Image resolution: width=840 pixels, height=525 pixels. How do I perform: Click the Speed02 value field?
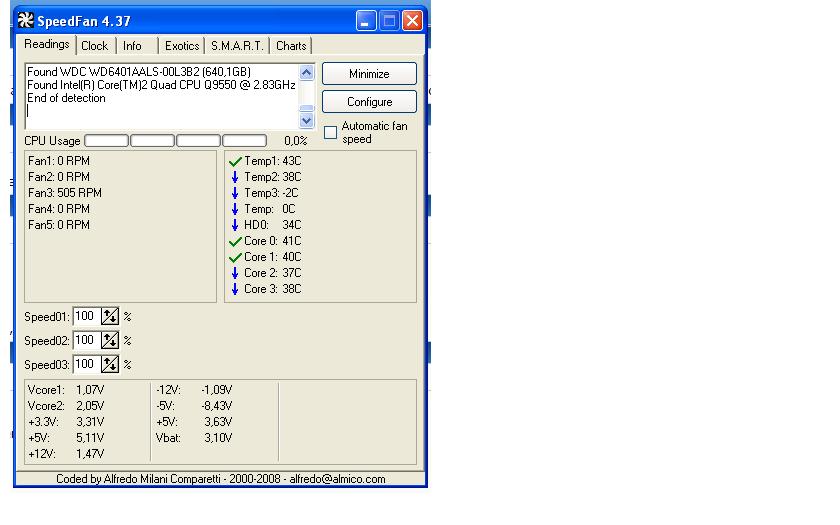point(86,340)
